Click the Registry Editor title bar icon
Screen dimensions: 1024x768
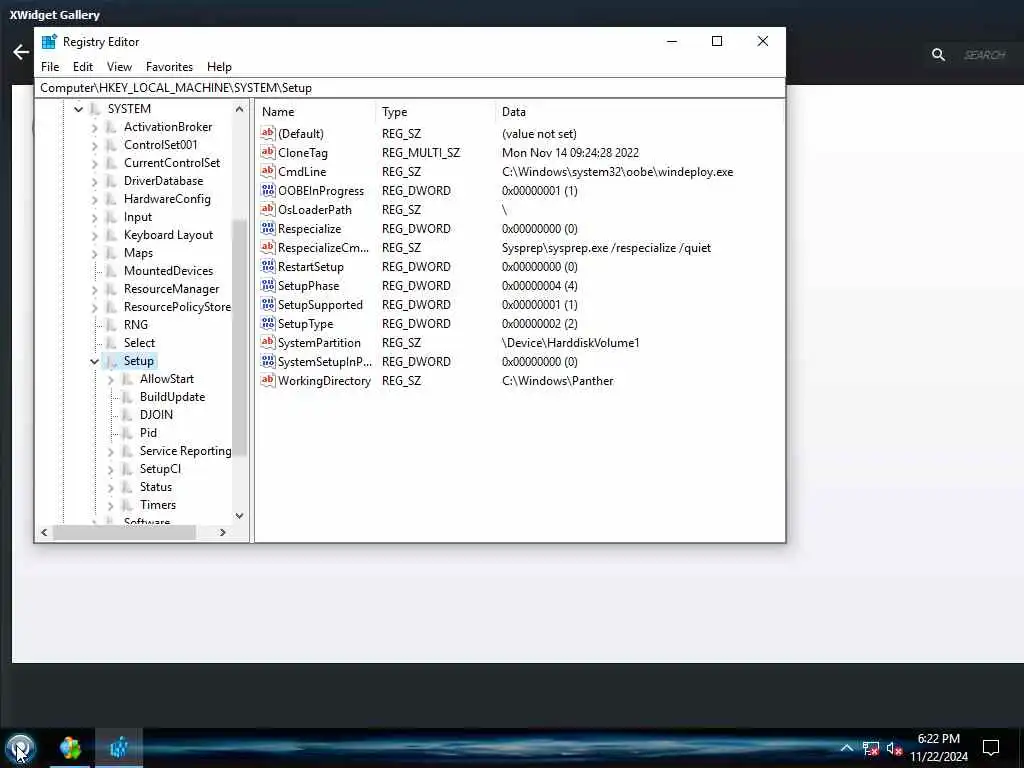49,41
